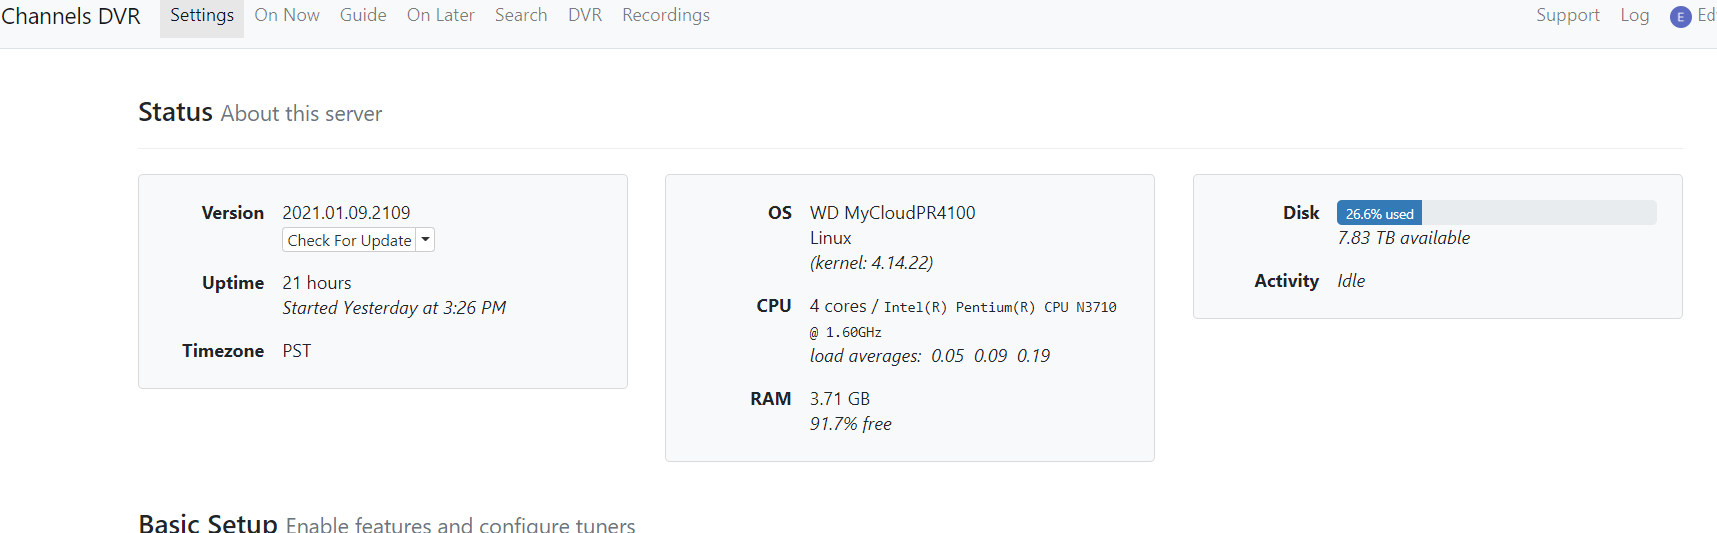This screenshot has width=1717, height=533.
Task: Click the Status section heading
Action: [176, 112]
